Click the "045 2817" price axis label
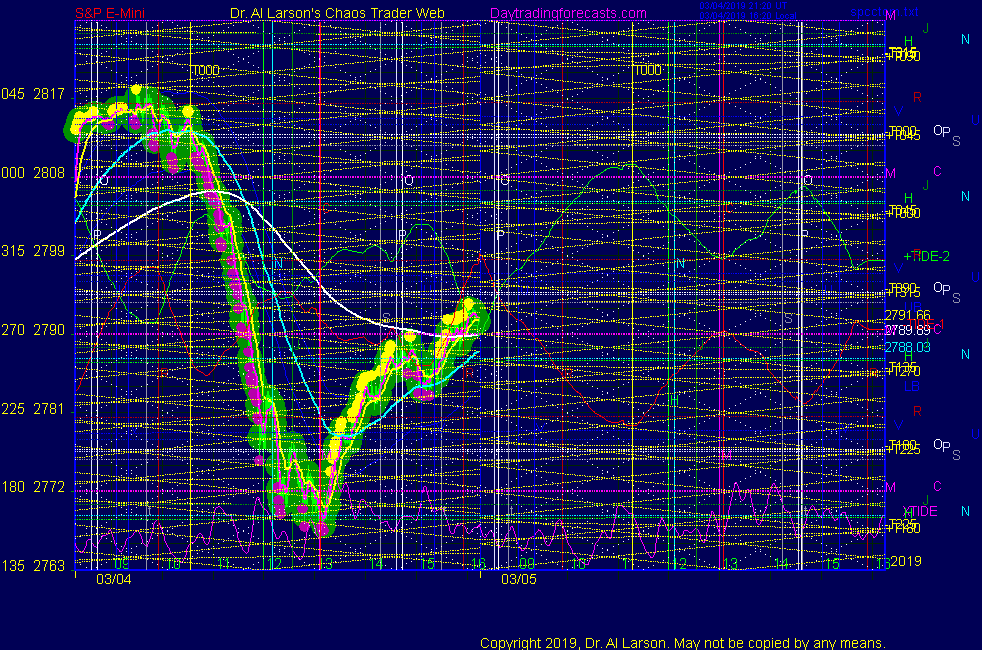 pyautogui.click(x=33, y=94)
